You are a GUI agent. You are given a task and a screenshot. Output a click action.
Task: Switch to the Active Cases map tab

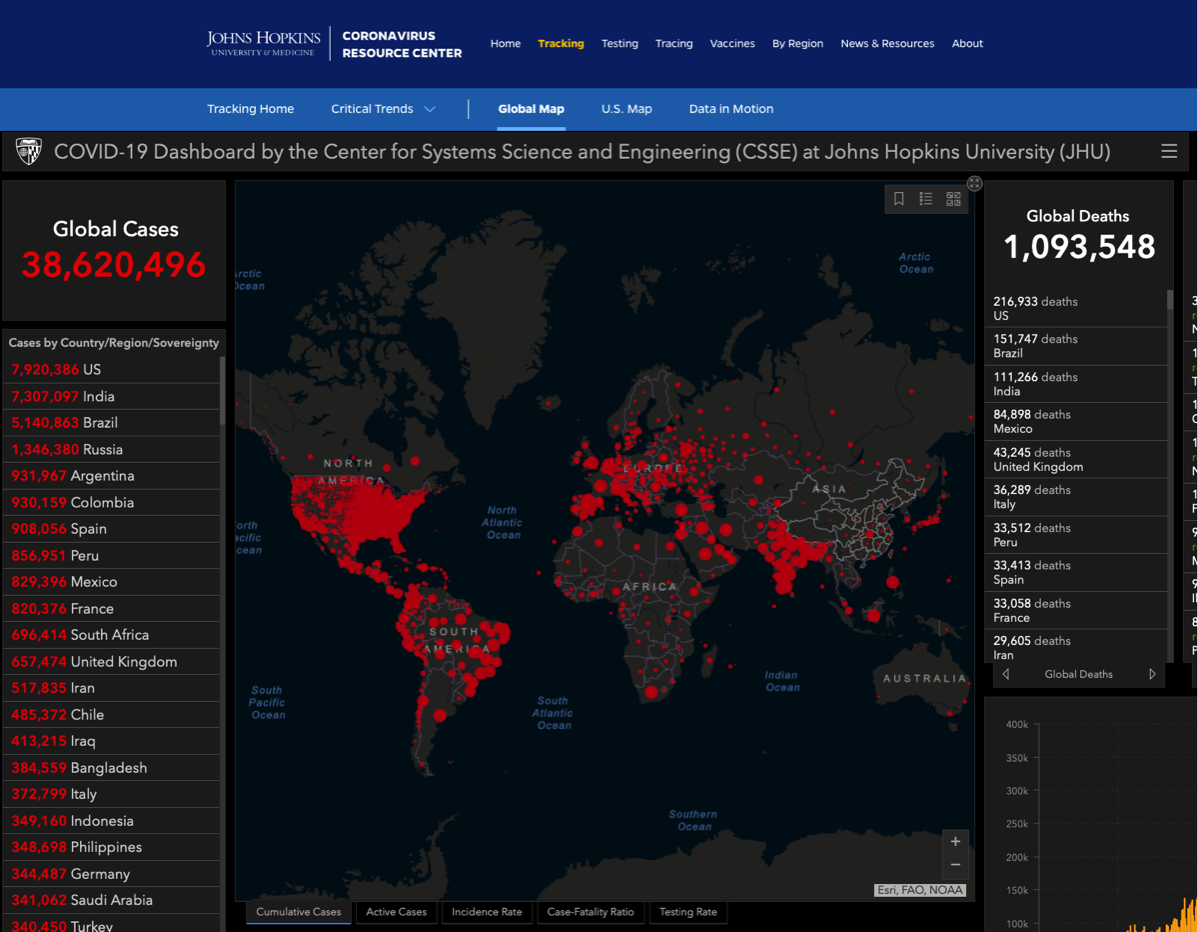[396, 912]
